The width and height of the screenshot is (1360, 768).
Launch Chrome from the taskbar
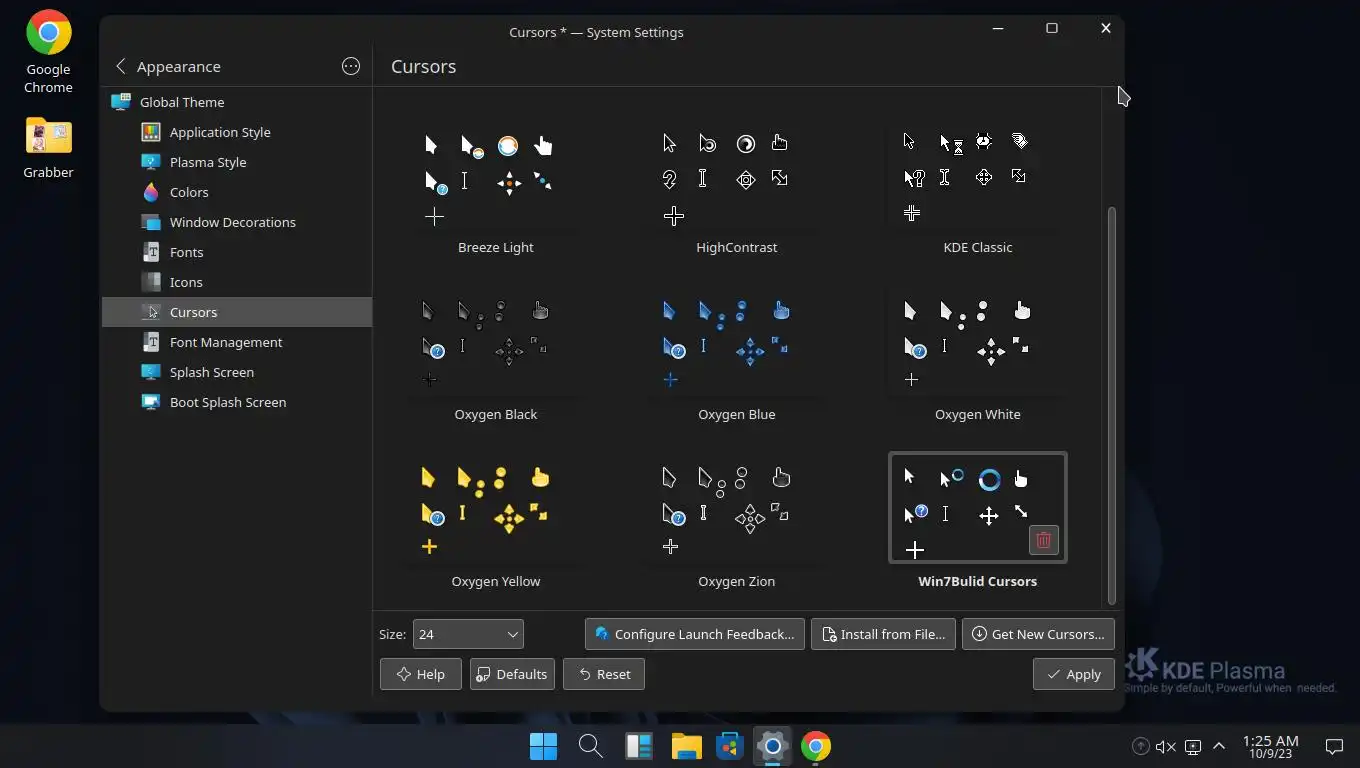(x=816, y=746)
